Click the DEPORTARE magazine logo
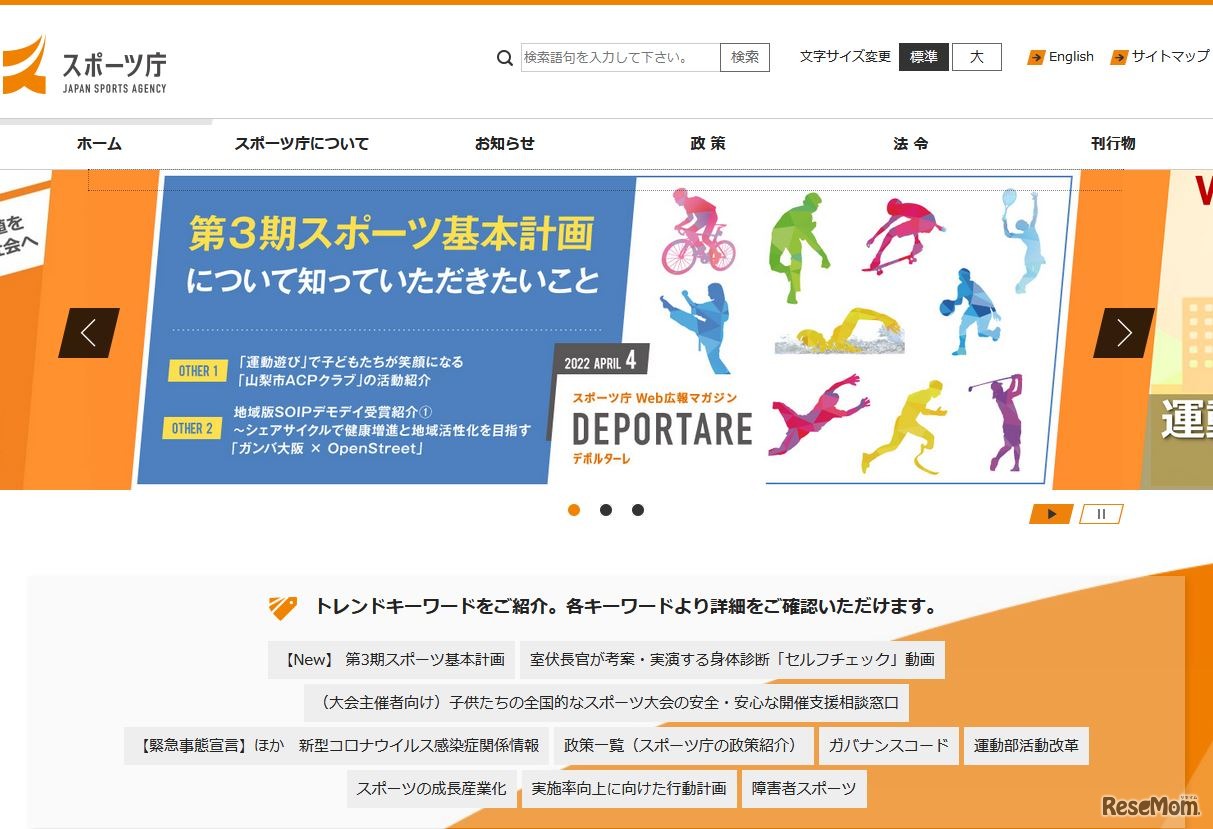The height and width of the screenshot is (829, 1213). click(665, 428)
